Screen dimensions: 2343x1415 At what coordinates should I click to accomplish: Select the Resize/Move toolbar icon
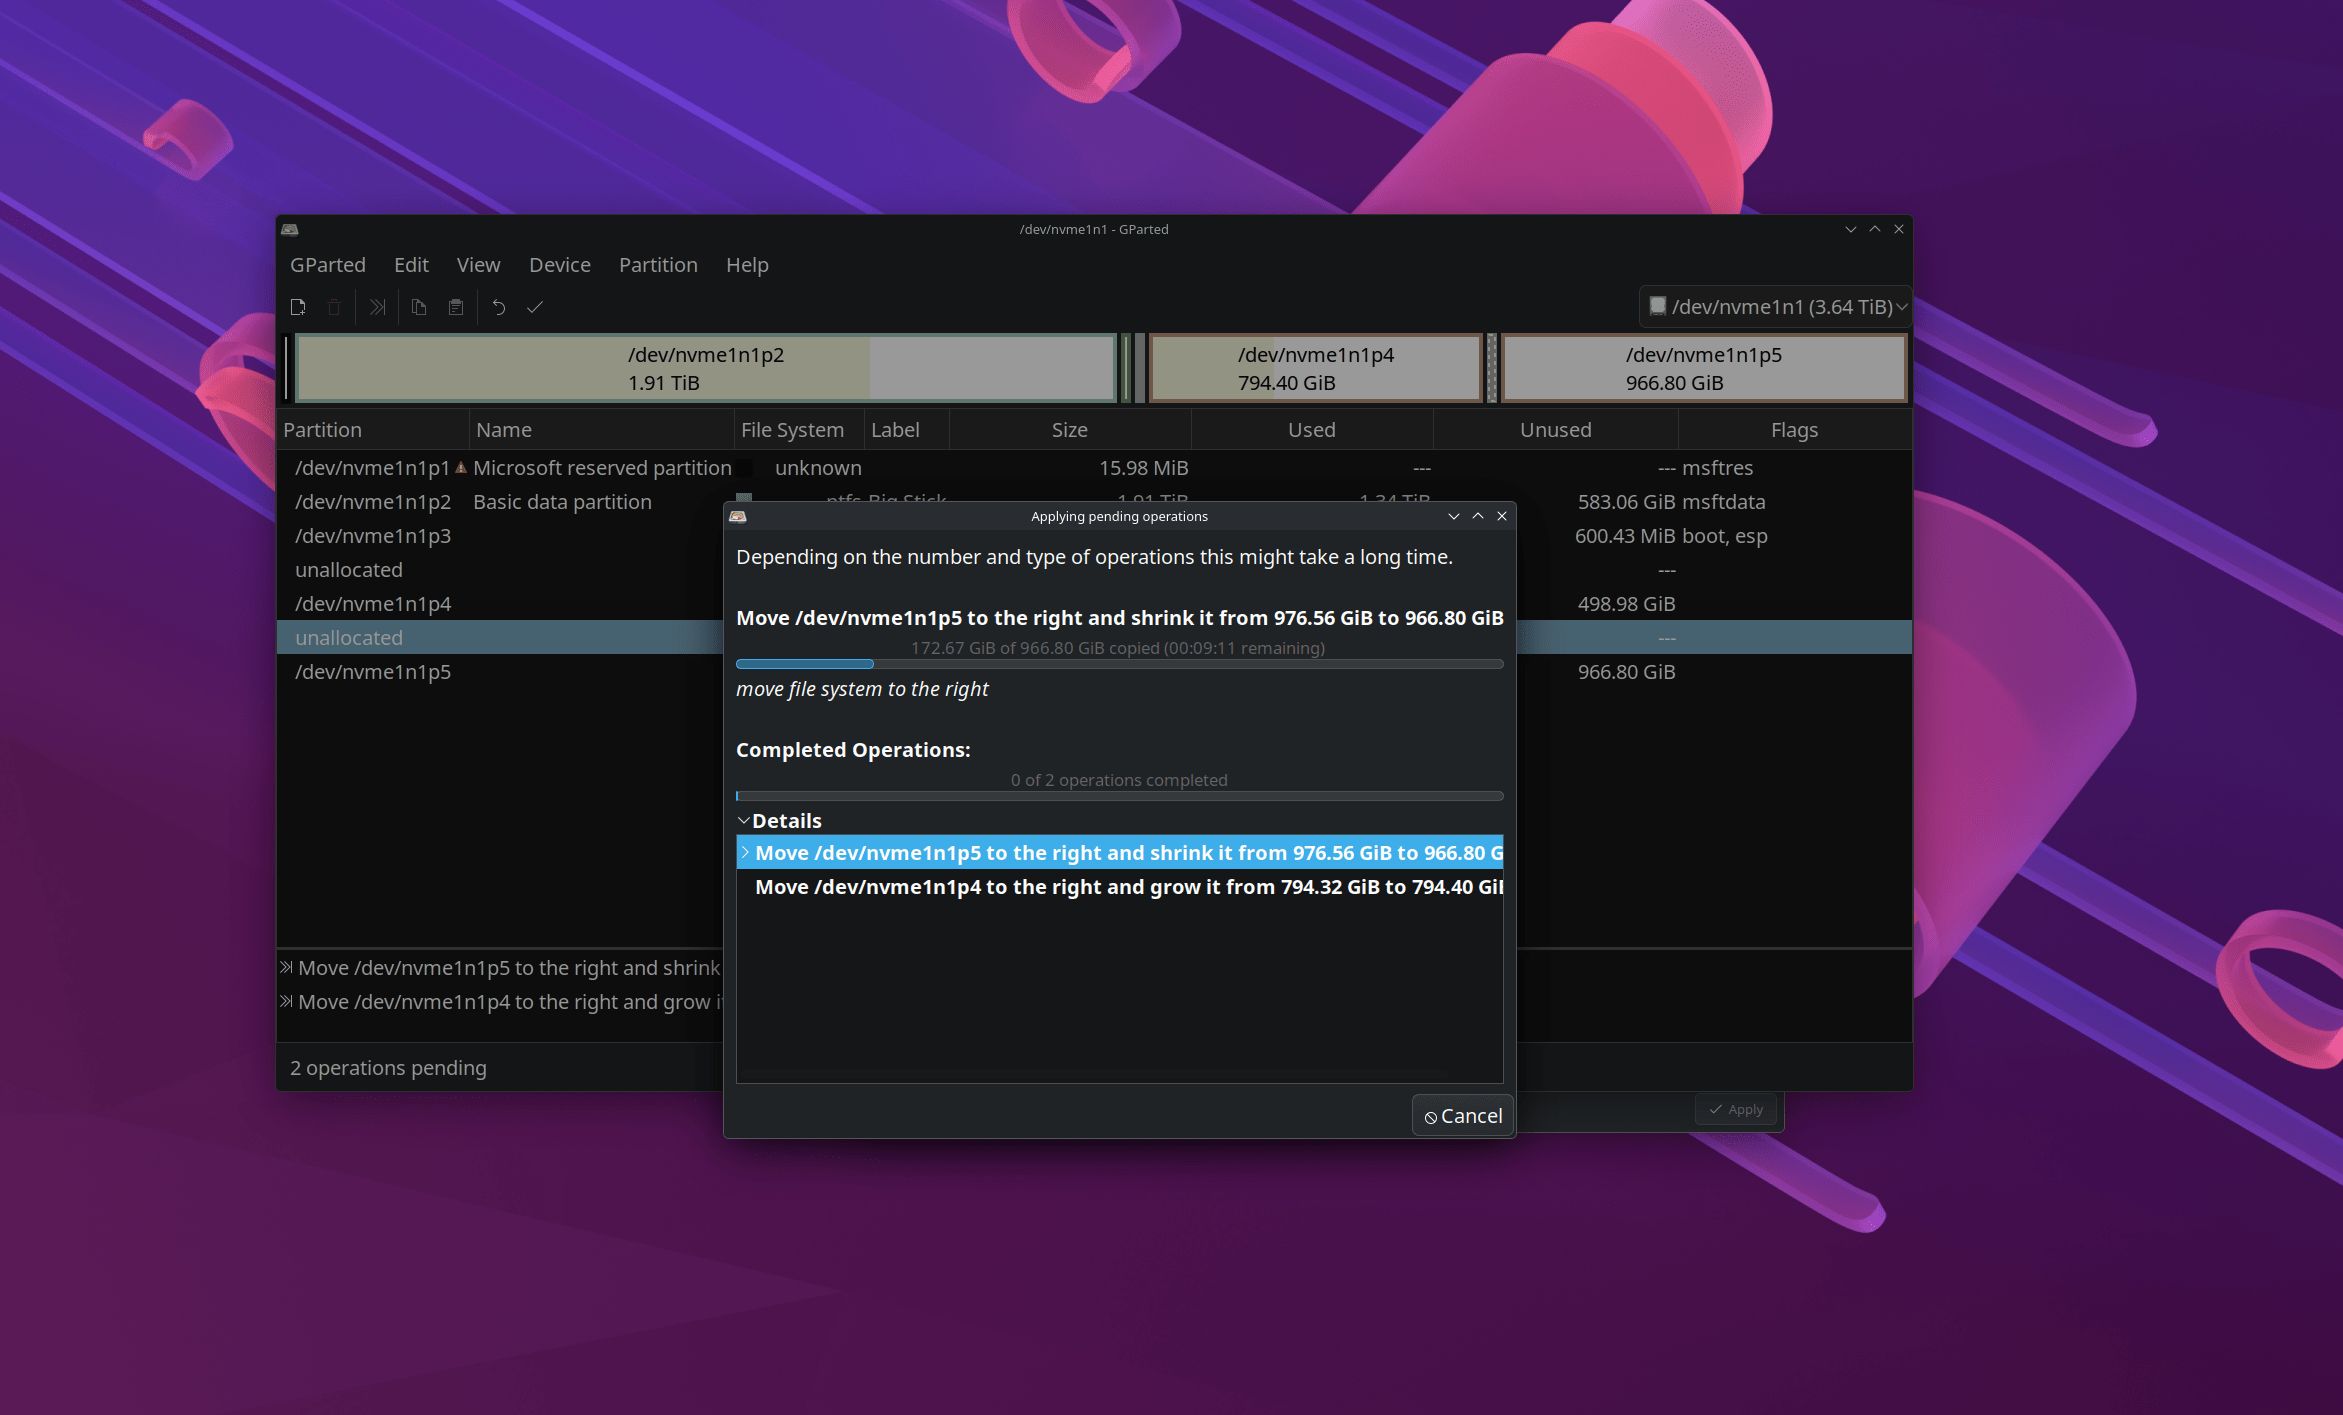coord(378,307)
